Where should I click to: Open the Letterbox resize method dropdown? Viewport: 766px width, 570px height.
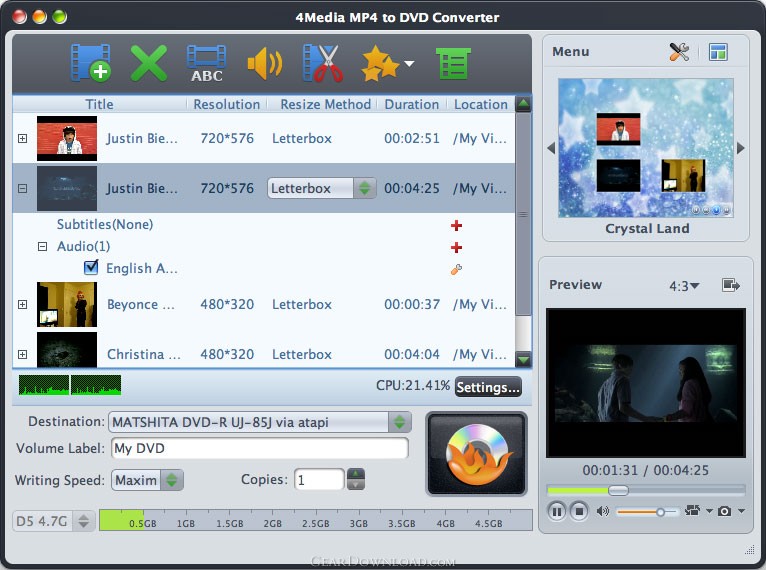(321, 188)
